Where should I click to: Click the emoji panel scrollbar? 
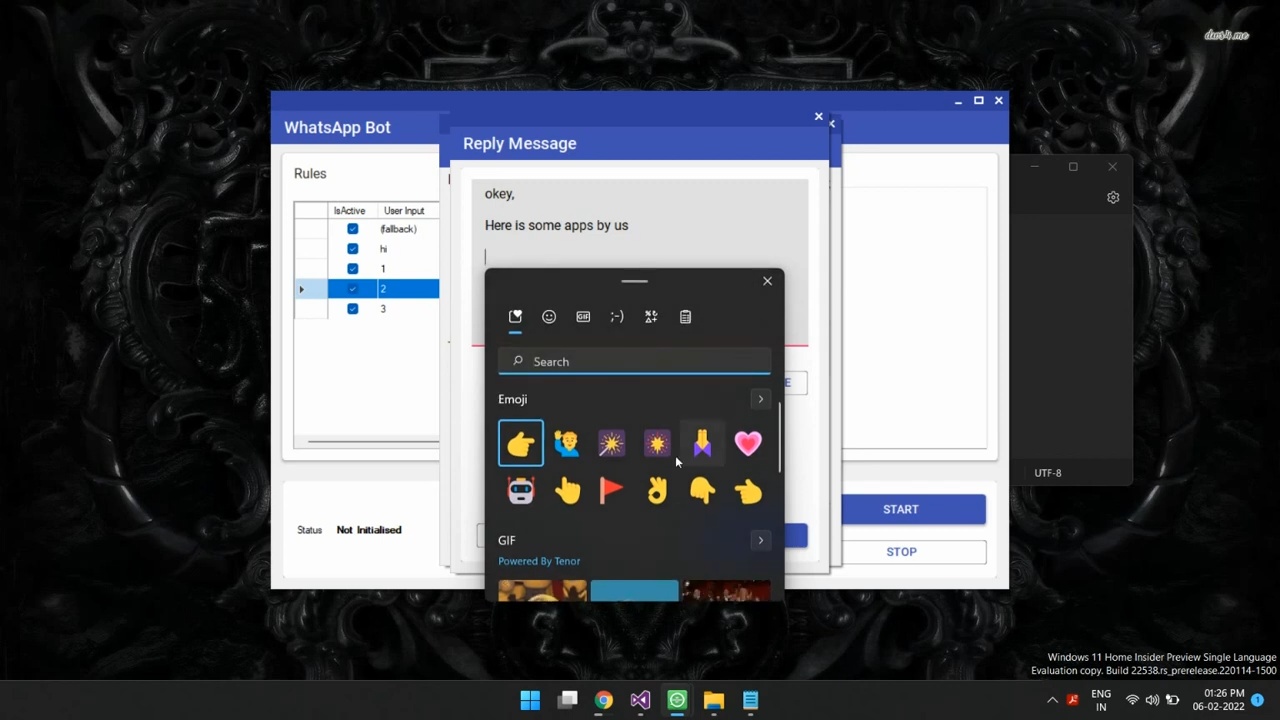pyautogui.click(x=779, y=438)
